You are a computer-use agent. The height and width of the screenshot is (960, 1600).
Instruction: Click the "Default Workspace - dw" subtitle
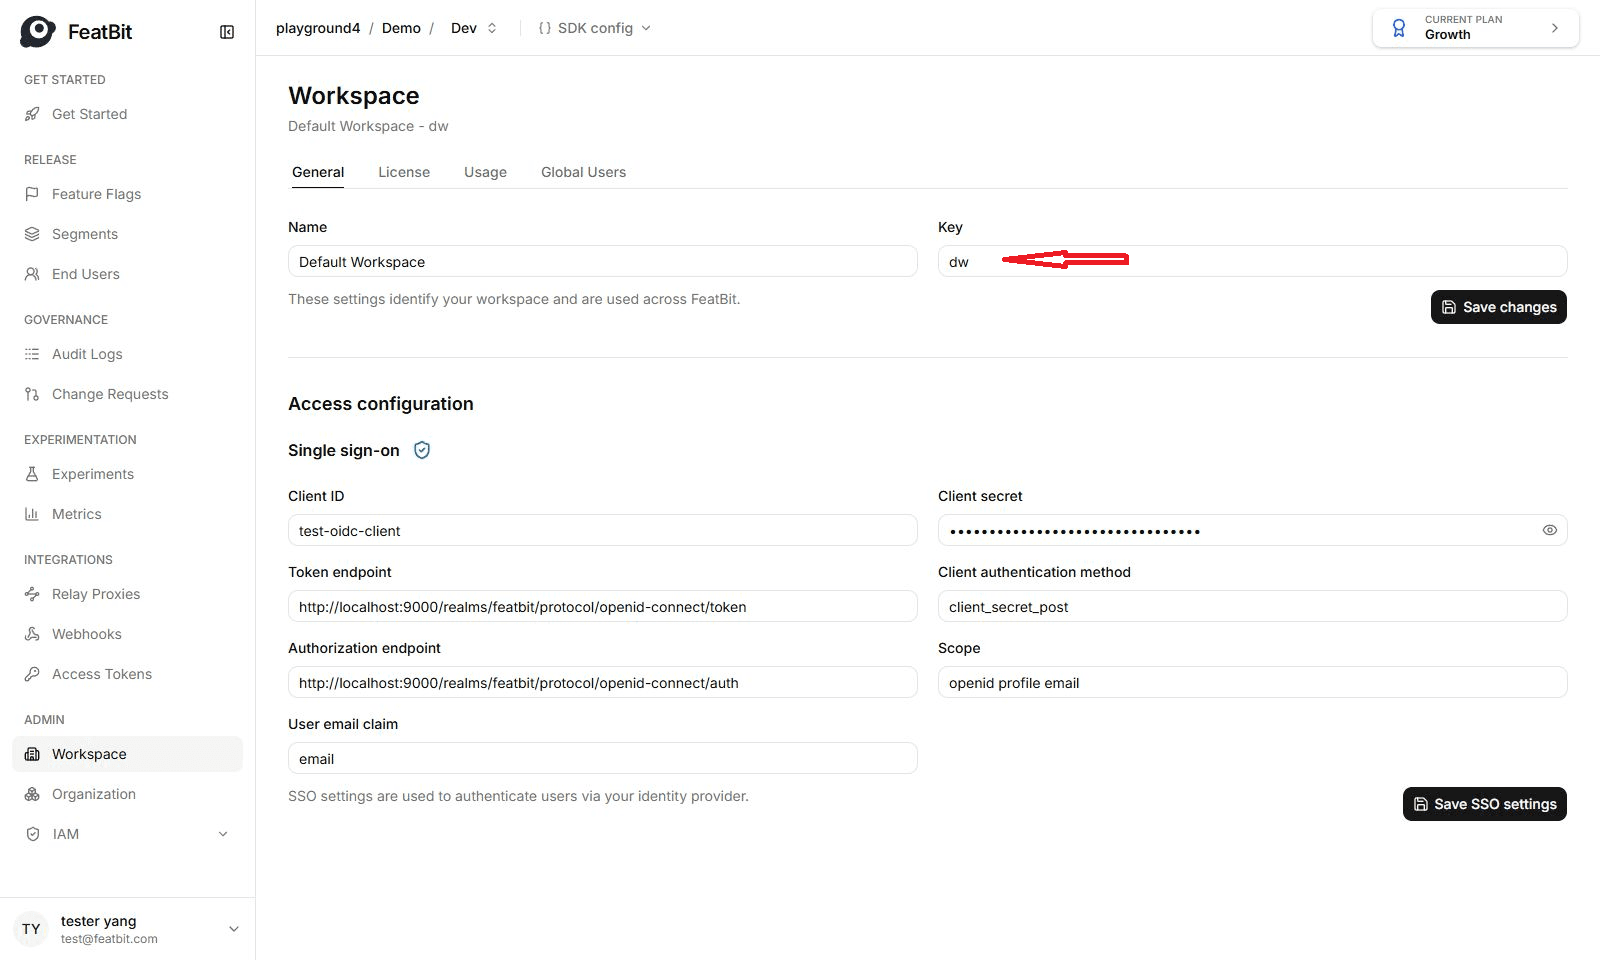point(368,126)
